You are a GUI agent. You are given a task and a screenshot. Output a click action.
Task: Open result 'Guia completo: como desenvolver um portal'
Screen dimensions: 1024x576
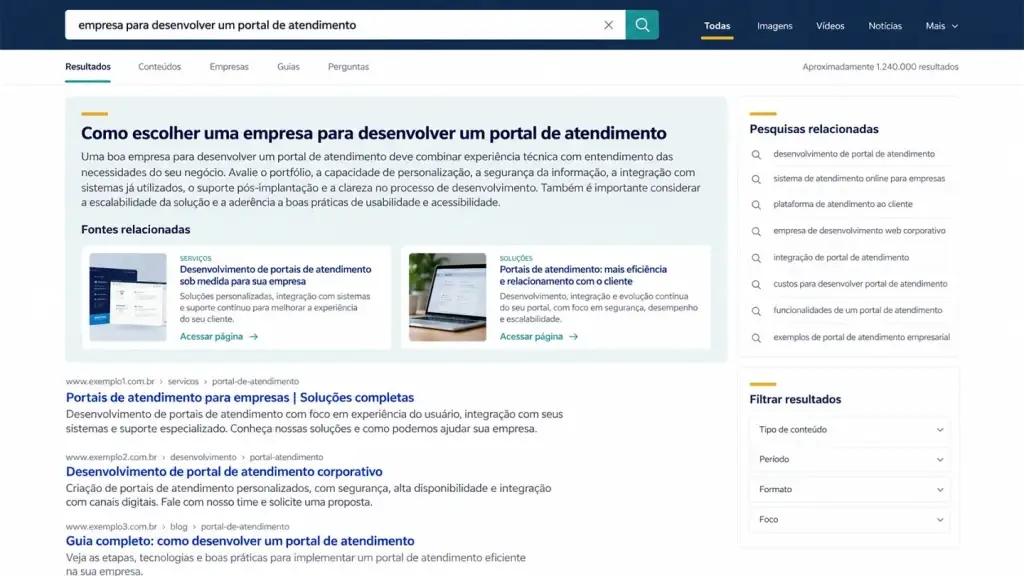click(240, 541)
